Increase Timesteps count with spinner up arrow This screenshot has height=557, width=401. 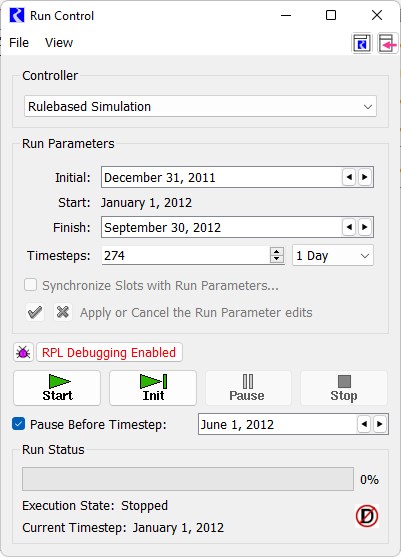pos(277,251)
